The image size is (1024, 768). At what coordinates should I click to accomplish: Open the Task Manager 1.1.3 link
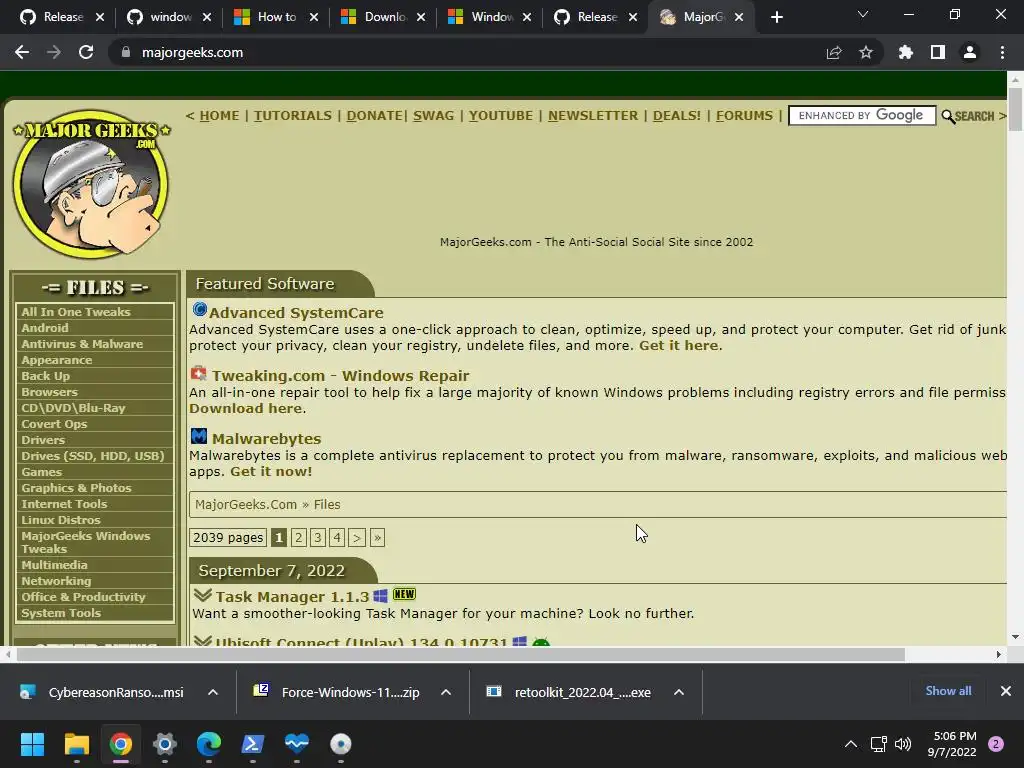click(x=292, y=596)
